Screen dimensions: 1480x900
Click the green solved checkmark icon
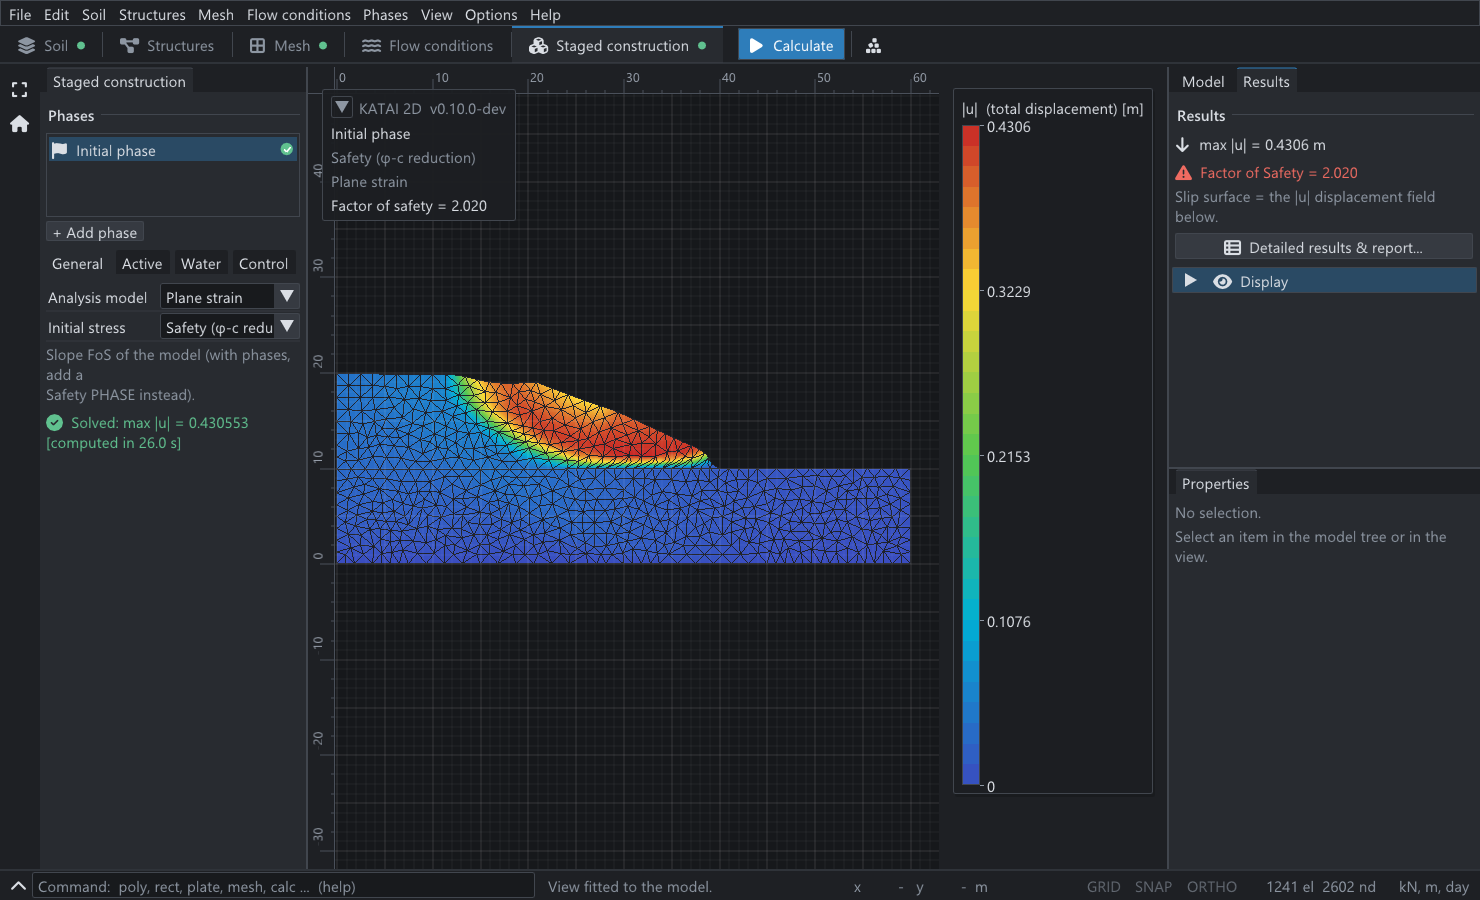(x=55, y=423)
